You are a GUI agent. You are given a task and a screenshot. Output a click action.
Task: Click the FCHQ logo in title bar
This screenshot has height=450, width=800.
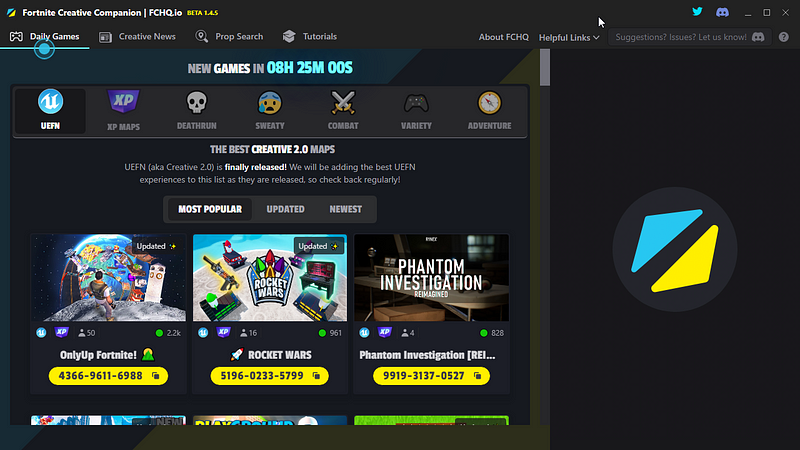coord(11,13)
